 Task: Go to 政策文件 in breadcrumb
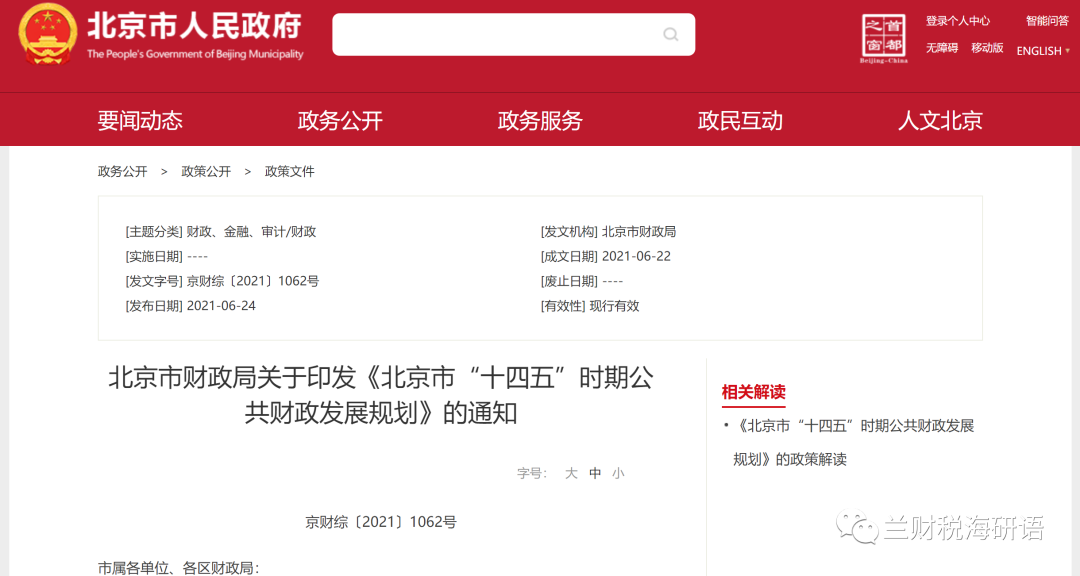point(289,172)
